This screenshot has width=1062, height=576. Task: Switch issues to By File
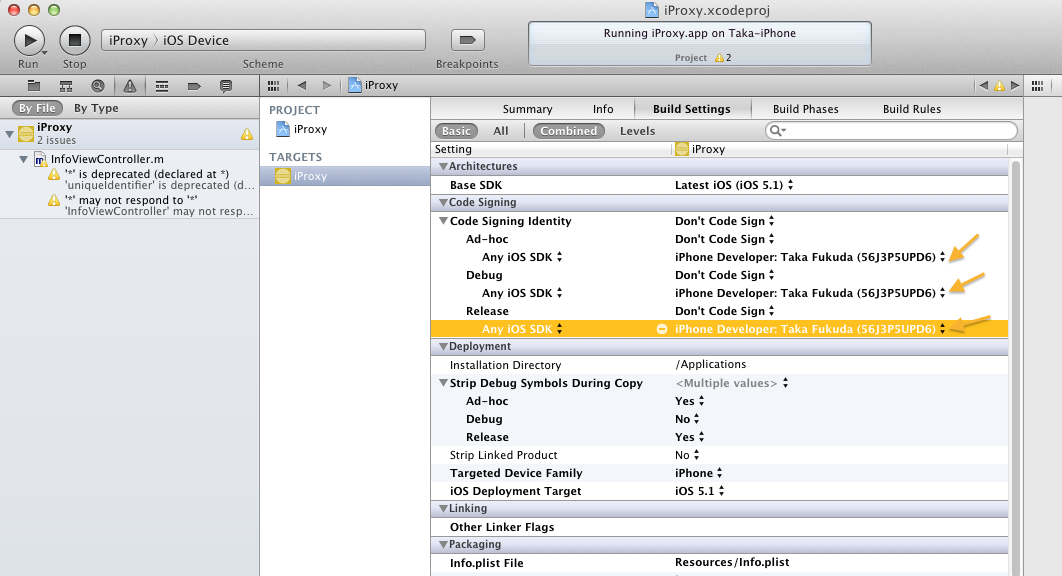37,108
